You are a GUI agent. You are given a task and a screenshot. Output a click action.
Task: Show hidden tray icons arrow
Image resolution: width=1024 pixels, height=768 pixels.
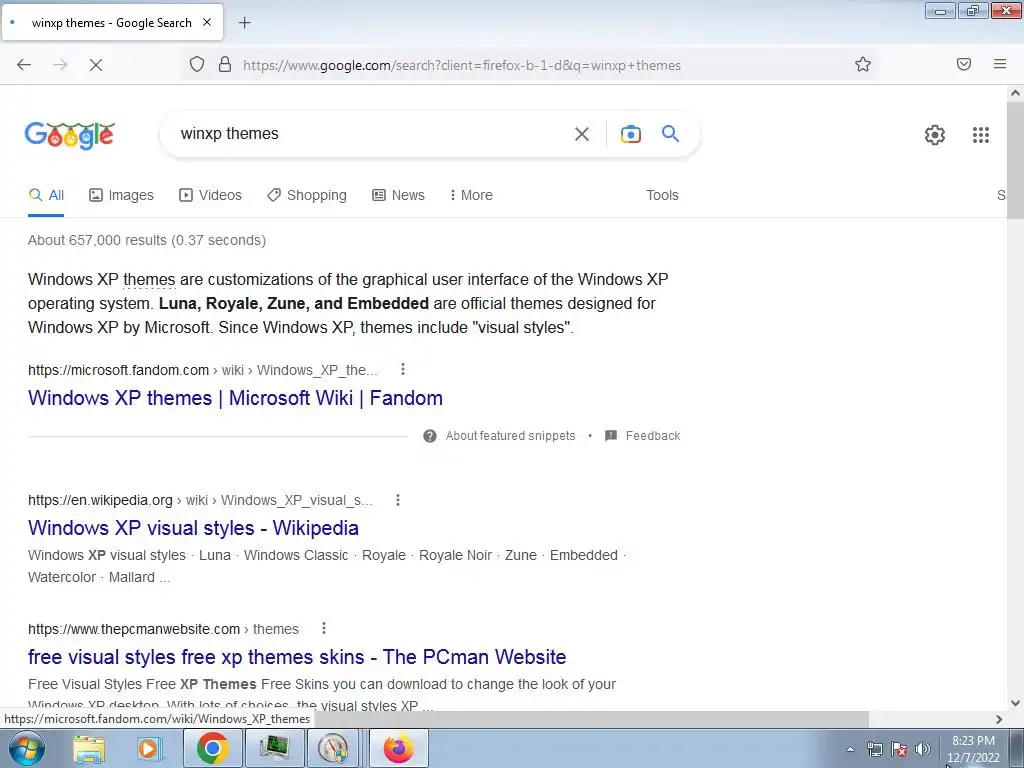[x=850, y=749]
